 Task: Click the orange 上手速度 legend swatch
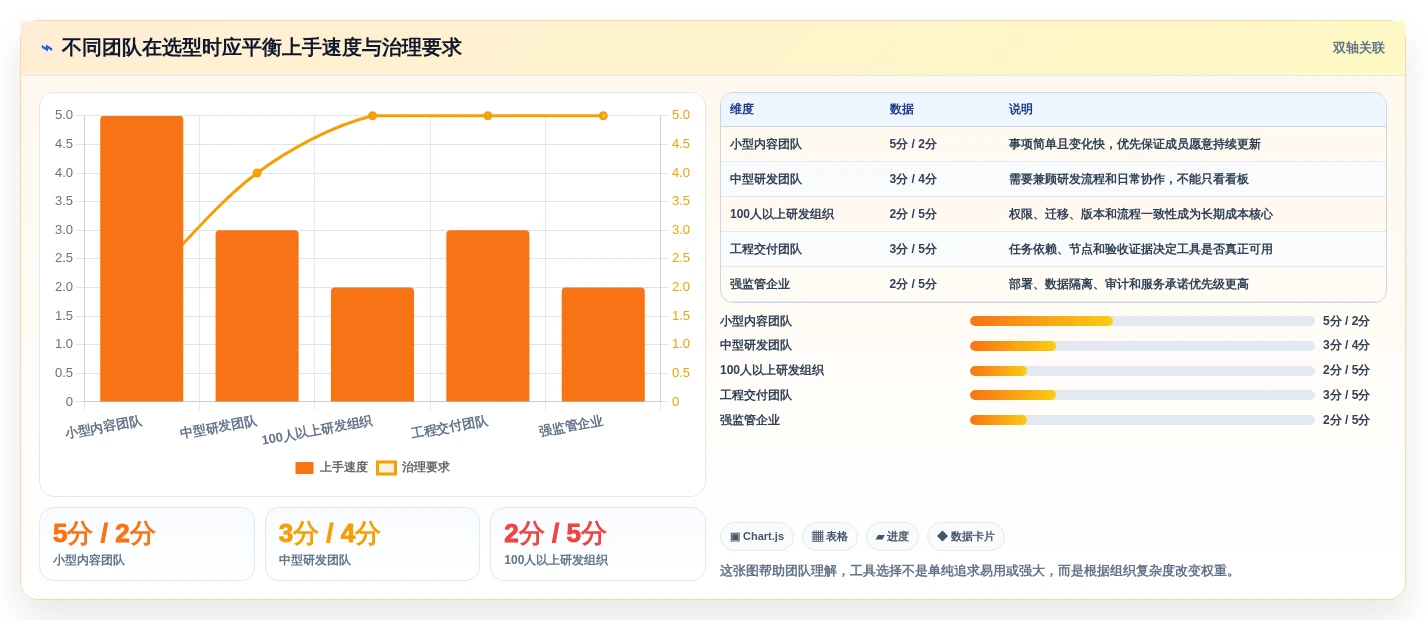[305, 467]
